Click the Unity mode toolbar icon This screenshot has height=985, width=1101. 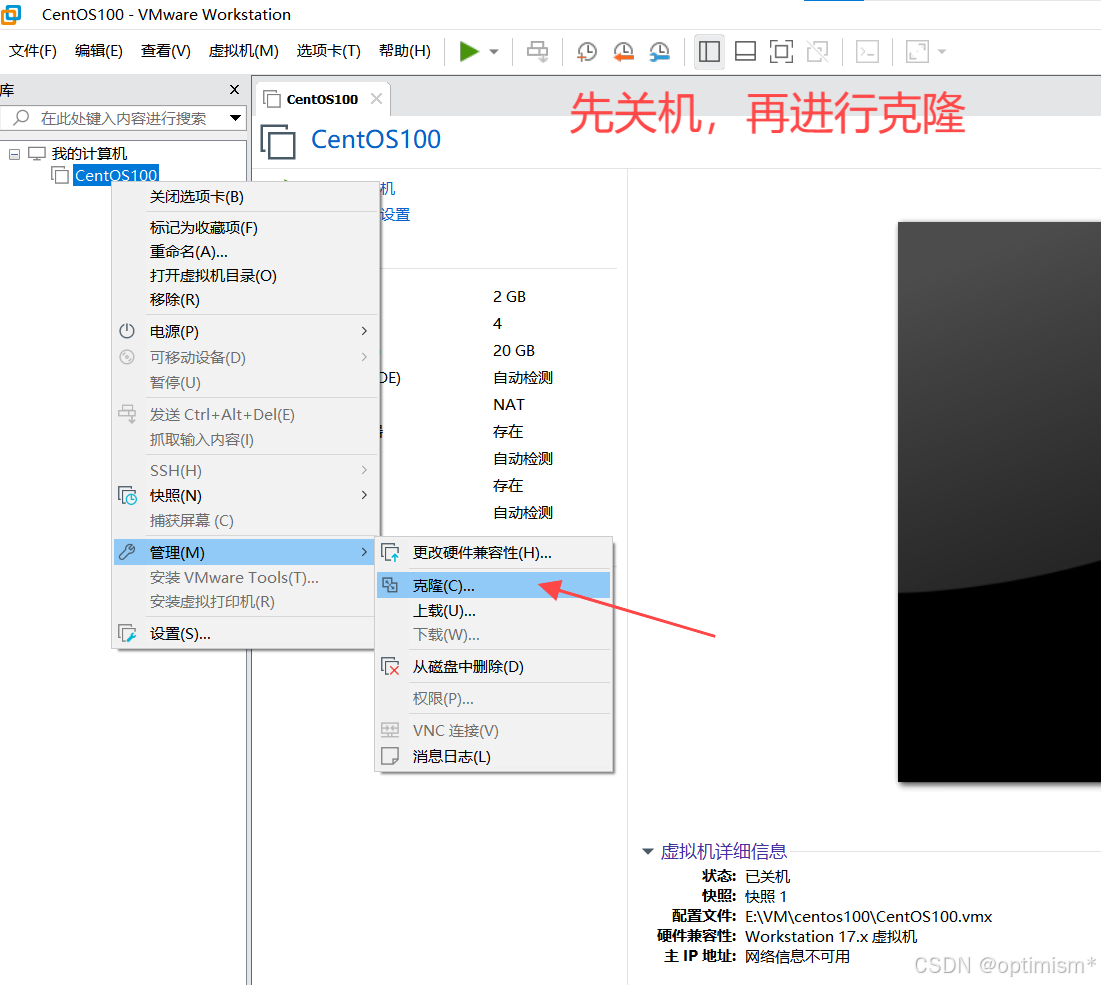click(817, 51)
